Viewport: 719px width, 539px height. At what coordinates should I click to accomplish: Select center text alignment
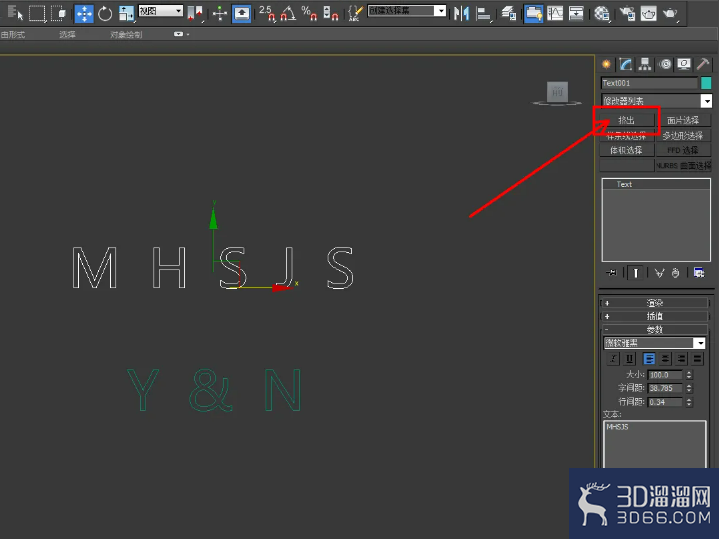click(x=665, y=359)
